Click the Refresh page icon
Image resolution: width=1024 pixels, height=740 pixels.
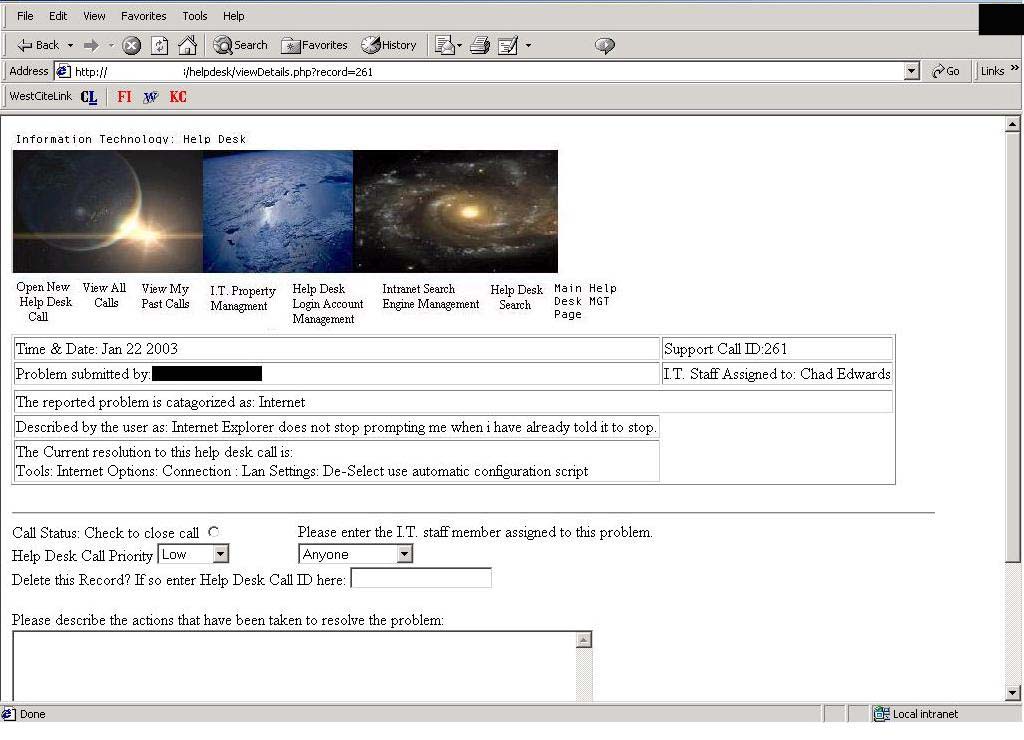(x=159, y=45)
